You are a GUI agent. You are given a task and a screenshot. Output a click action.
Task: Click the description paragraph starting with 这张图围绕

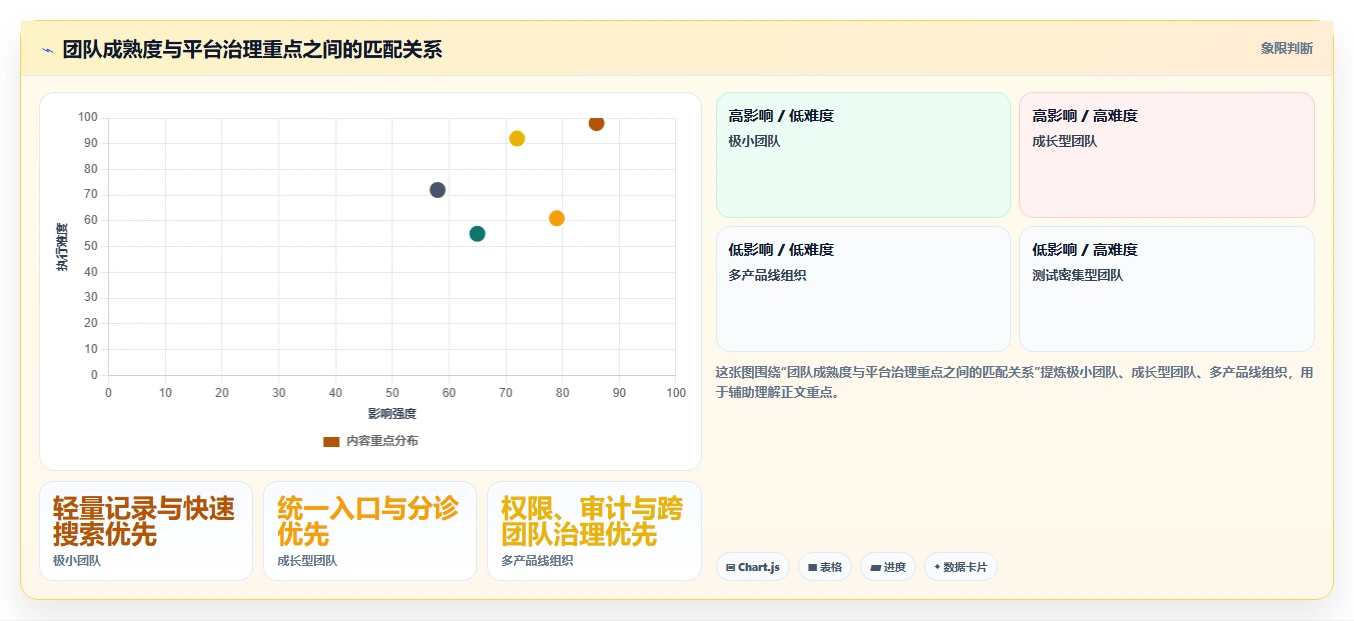tap(1014, 382)
